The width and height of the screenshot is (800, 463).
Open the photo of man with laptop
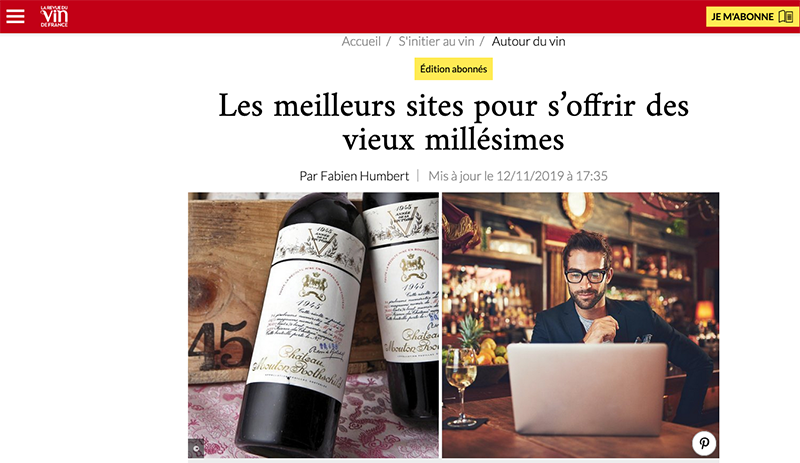pyautogui.click(x=580, y=325)
